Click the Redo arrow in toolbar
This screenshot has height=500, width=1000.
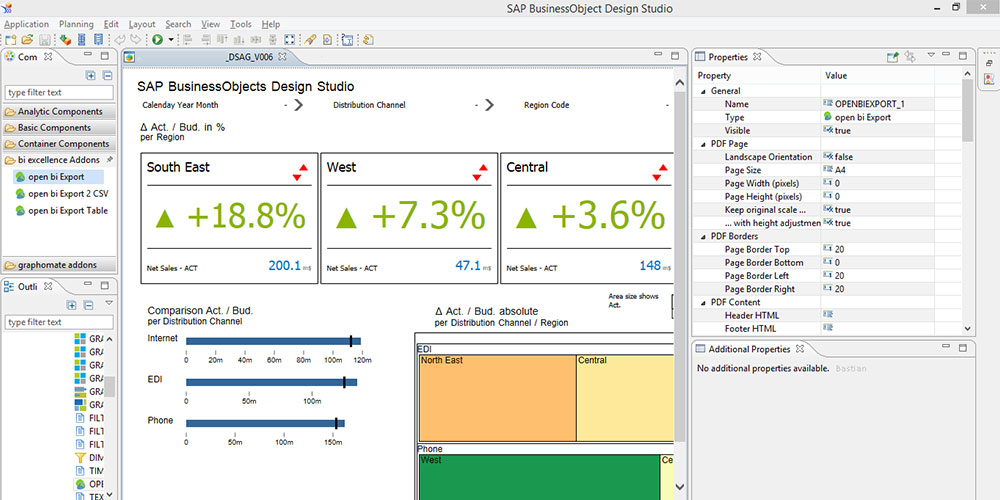click(x=137, y=40)
